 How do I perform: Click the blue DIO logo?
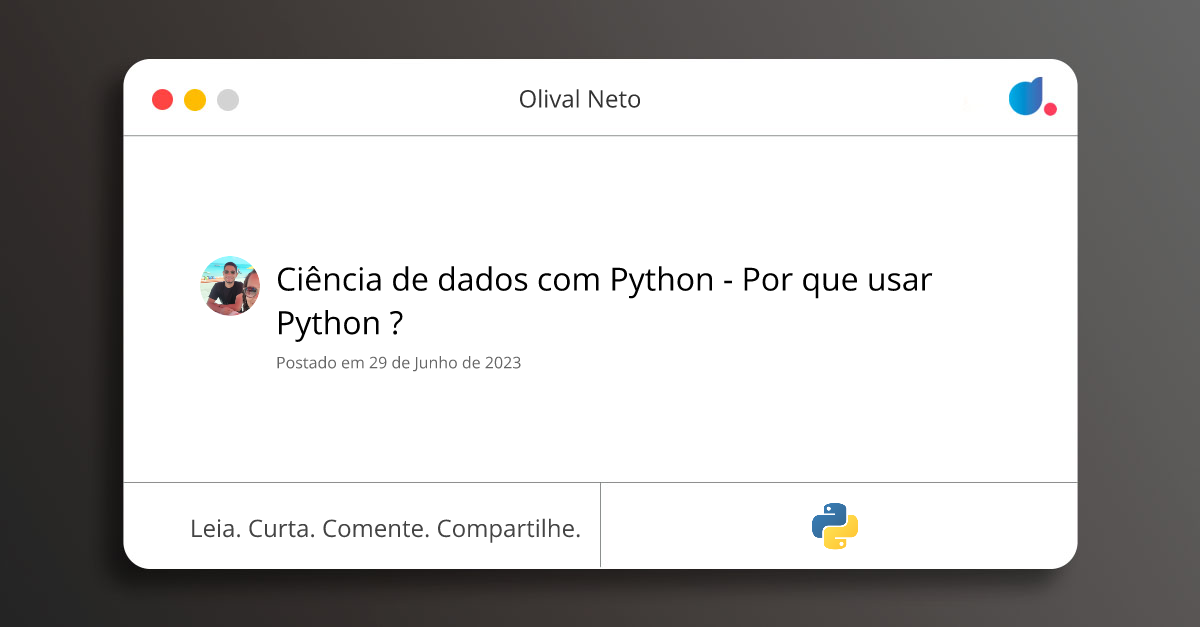(1026, 96)
